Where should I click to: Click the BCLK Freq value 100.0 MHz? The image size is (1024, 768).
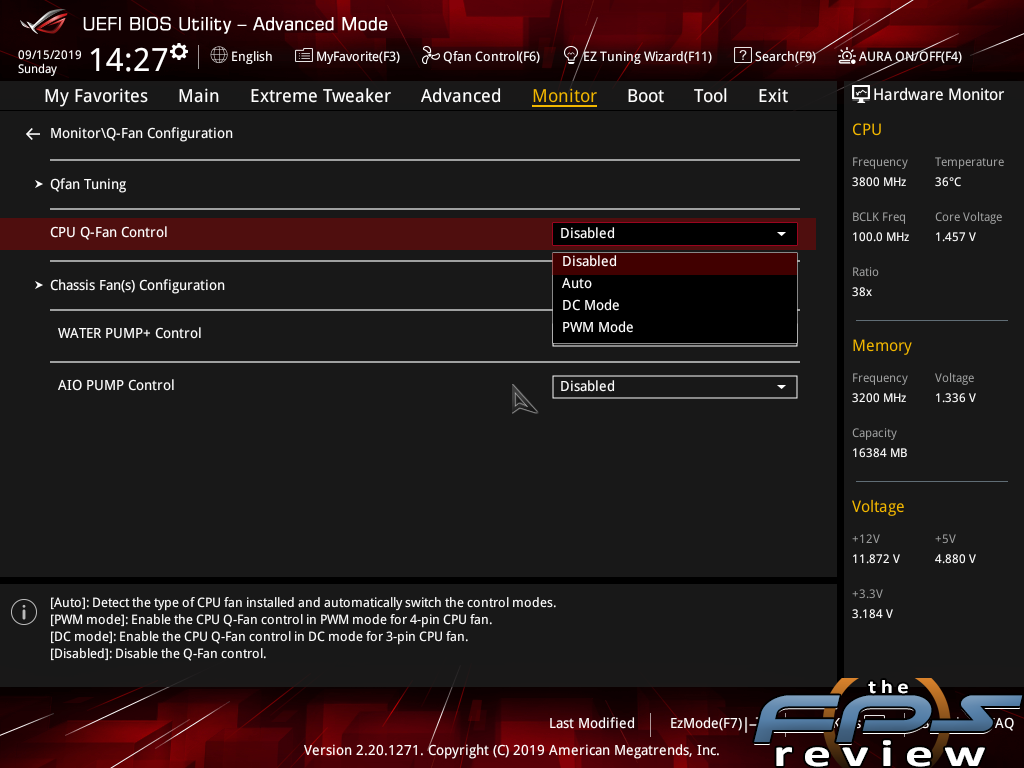[x=880, y=237]
